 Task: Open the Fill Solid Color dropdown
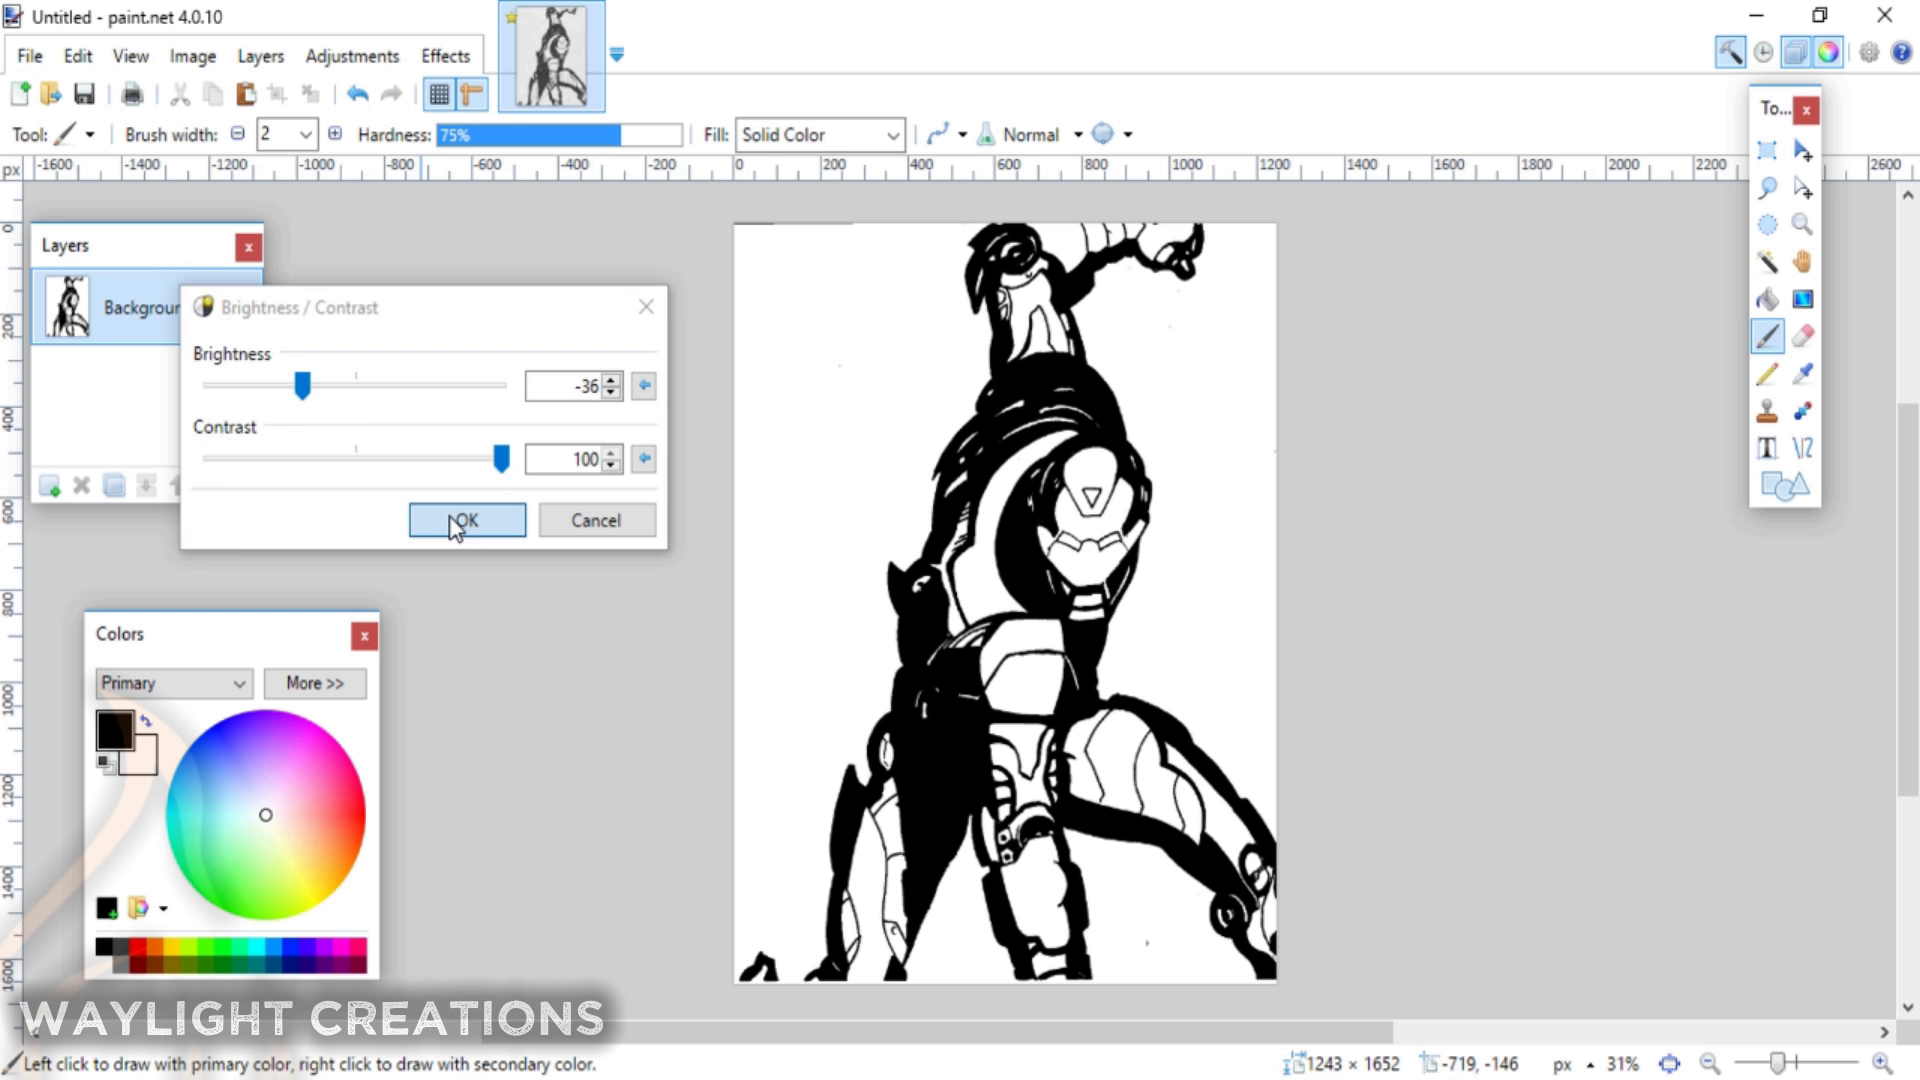[820, 134]
